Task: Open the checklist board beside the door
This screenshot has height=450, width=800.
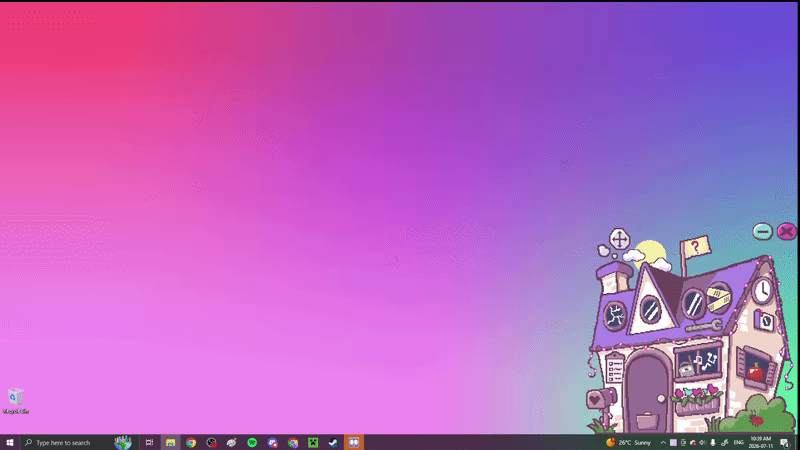Action: point(615,370)
